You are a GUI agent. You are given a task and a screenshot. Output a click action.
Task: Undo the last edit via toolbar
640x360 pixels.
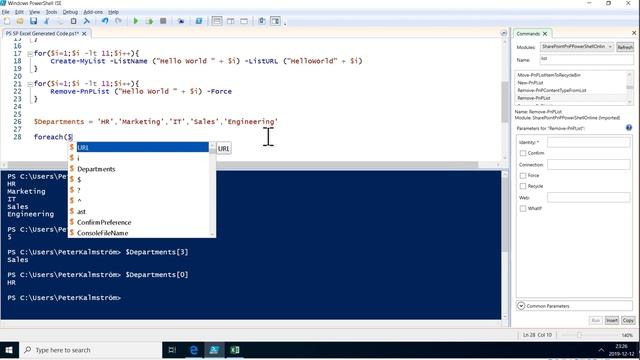click(x=105, y=21)
